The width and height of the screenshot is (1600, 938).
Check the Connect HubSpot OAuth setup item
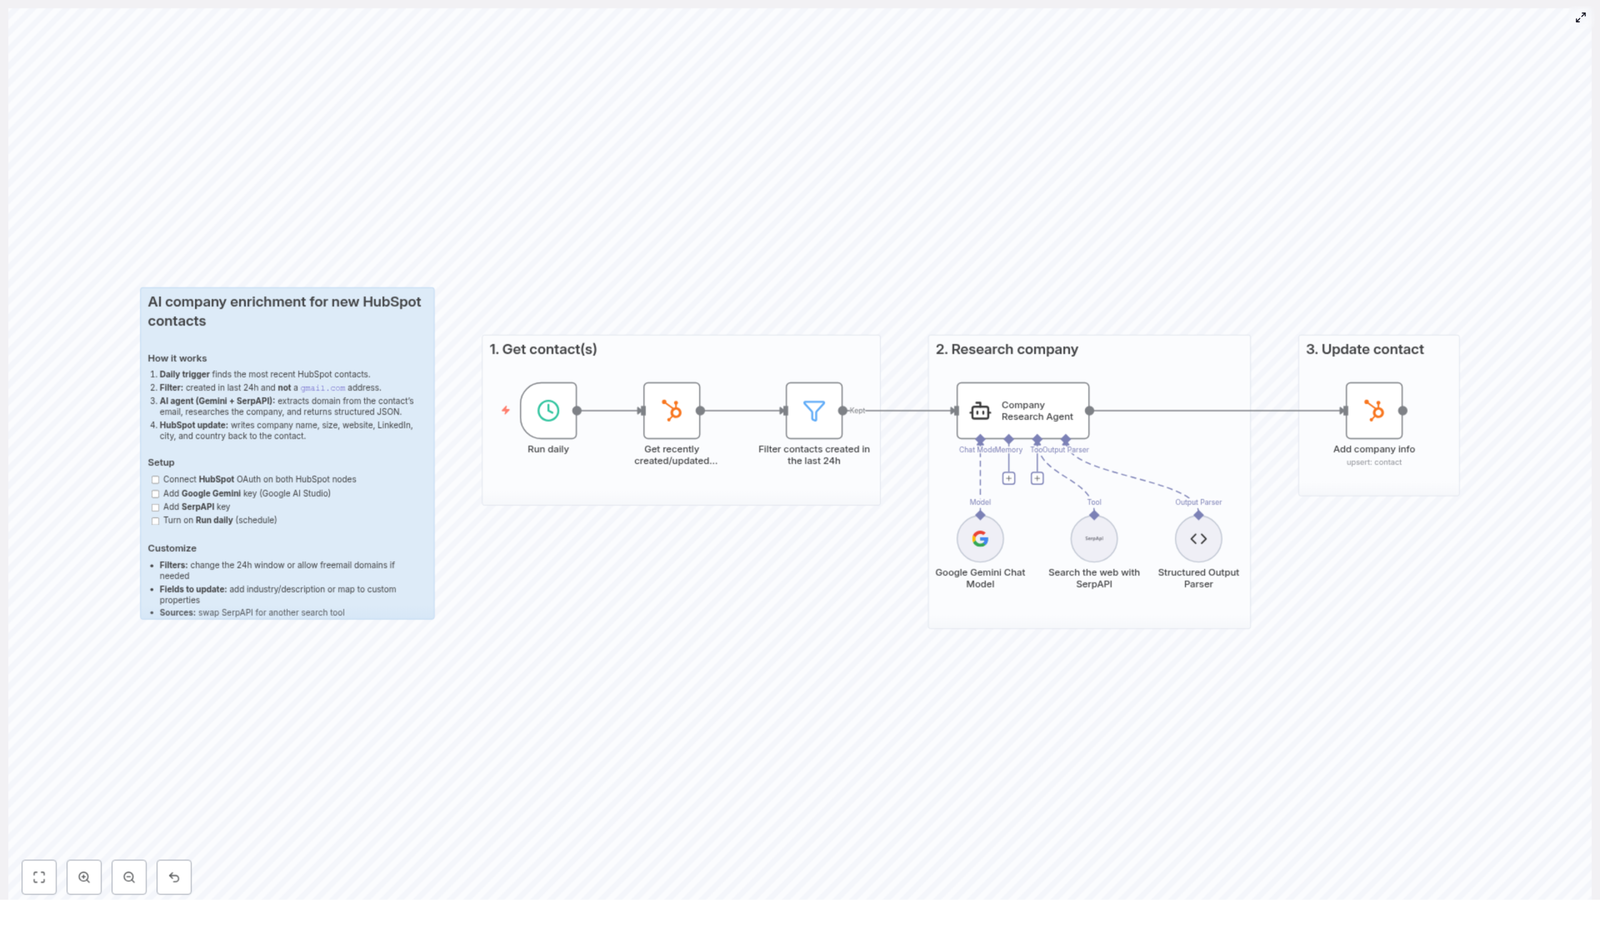pos(155,480)
